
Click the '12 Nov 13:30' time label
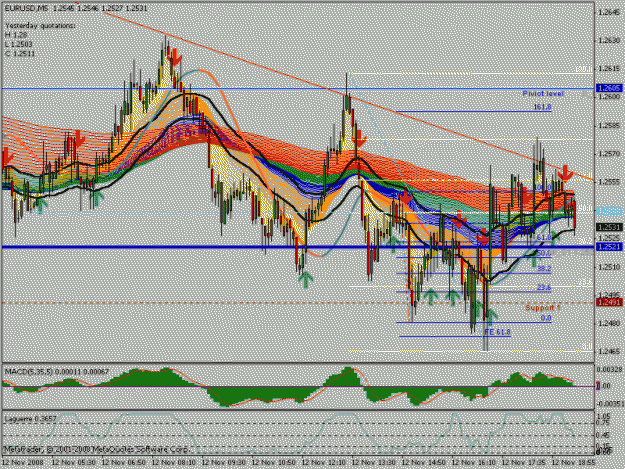[373, 463]
